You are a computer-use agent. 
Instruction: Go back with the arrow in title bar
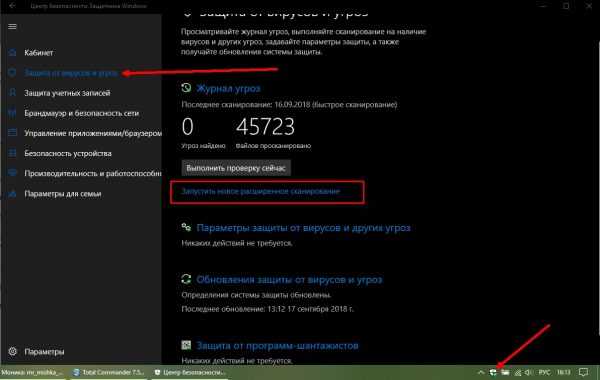tap(12, 5)
